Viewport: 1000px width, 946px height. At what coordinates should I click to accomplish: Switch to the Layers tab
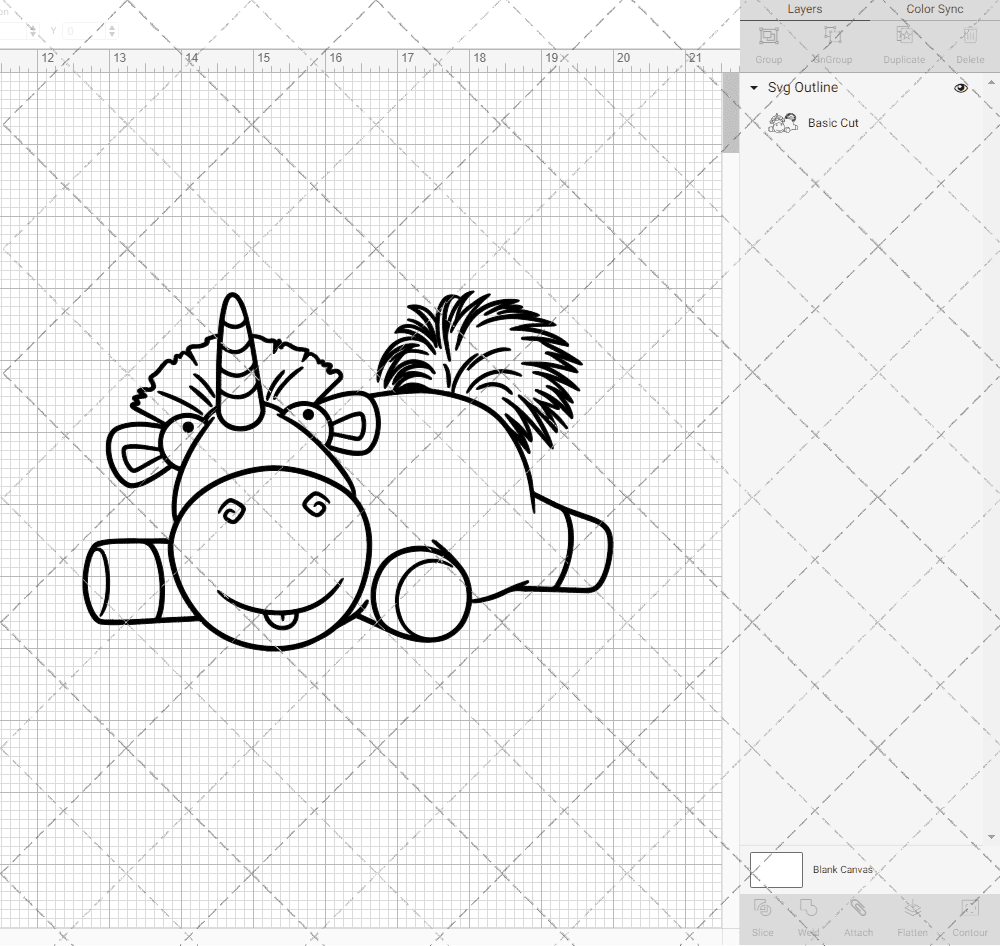(804, 10)
